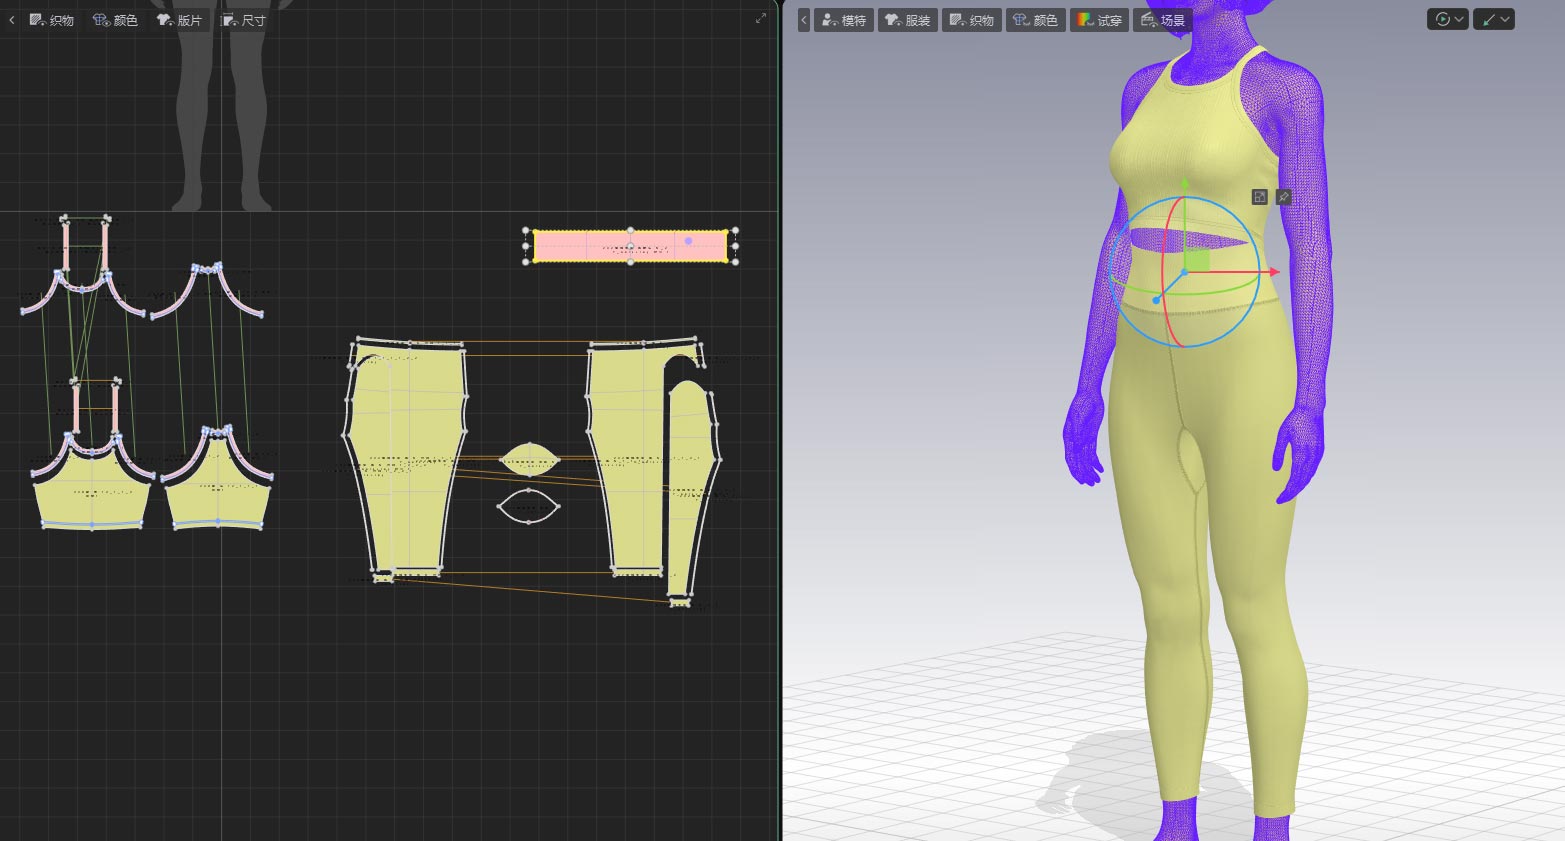The image size is (1565, 841).
Task: Collapse the 3D toolbar with the left chevron
Action: pos(803,20)
